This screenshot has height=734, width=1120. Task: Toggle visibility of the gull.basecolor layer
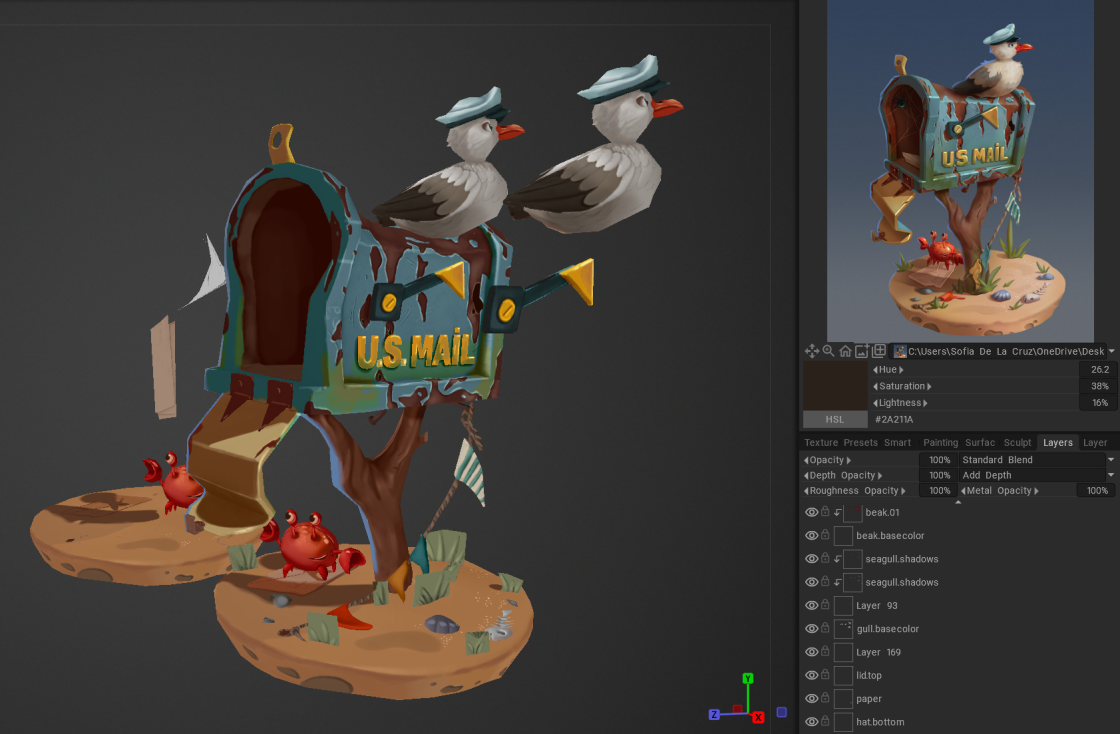coord(811,628)
